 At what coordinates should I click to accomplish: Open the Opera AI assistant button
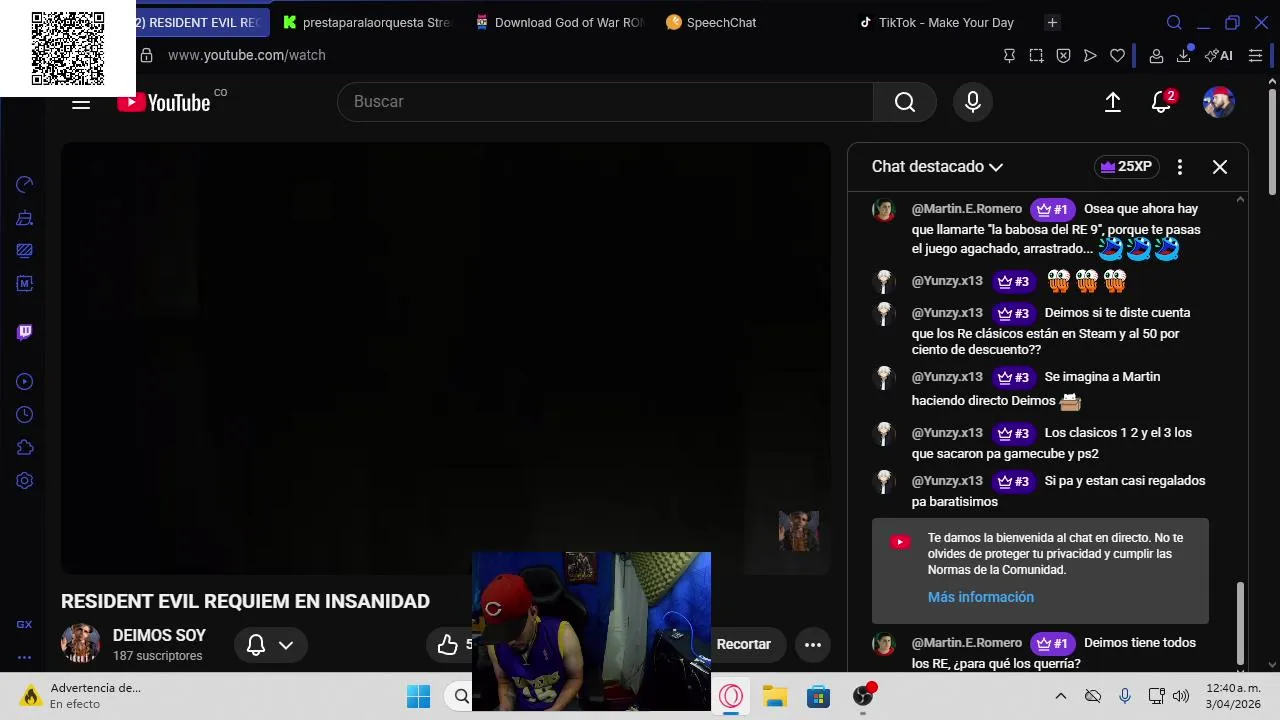1219,56
